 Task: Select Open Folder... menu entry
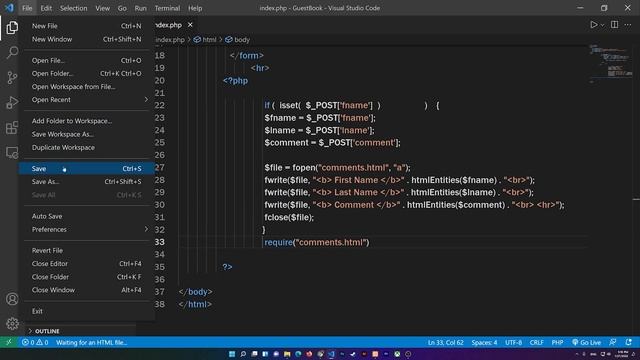[x=87, y=73]
